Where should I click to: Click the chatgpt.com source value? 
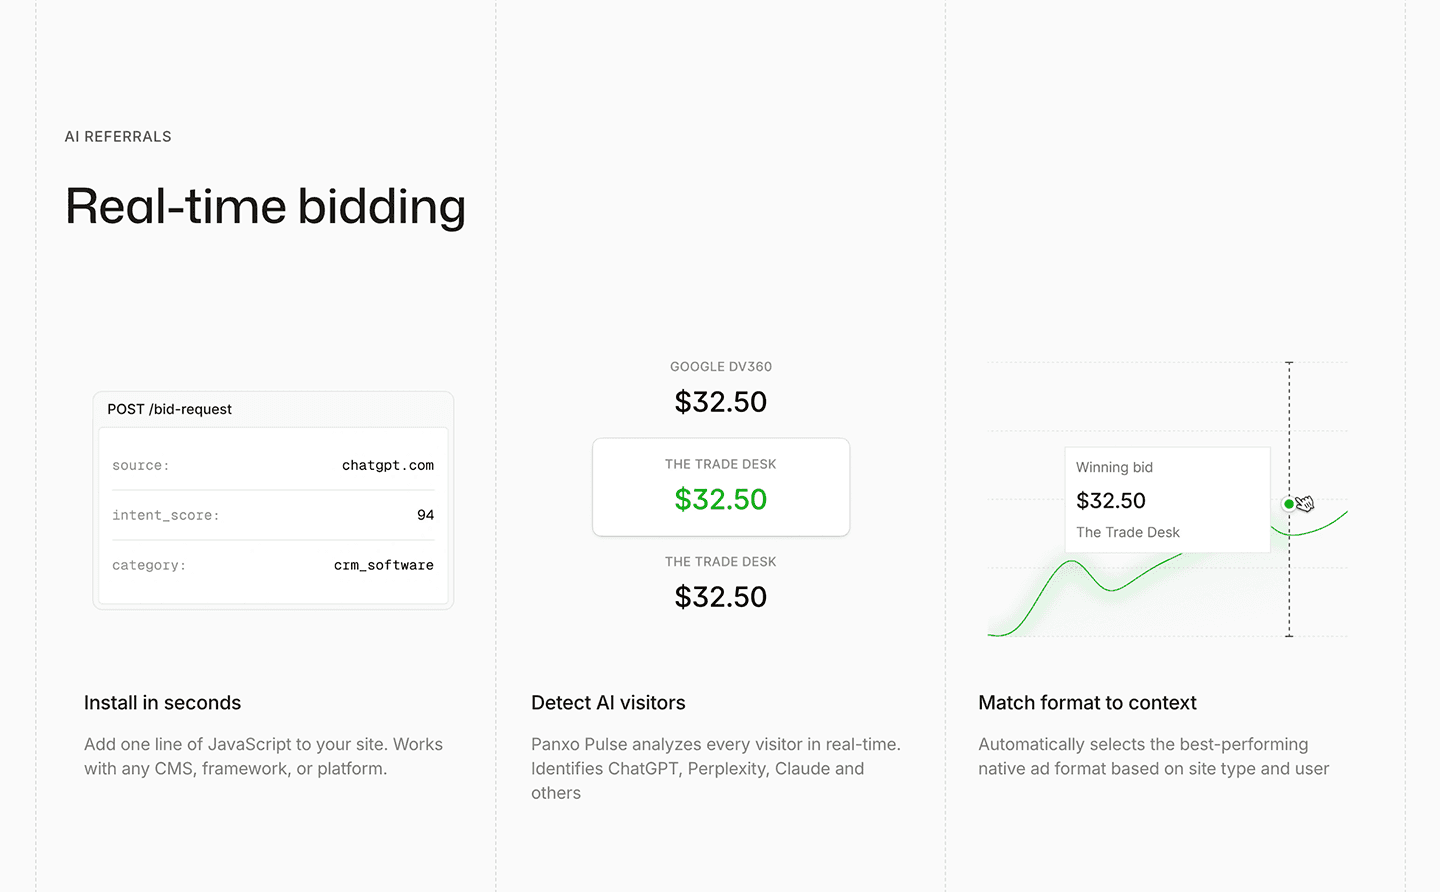click(388, 465)
